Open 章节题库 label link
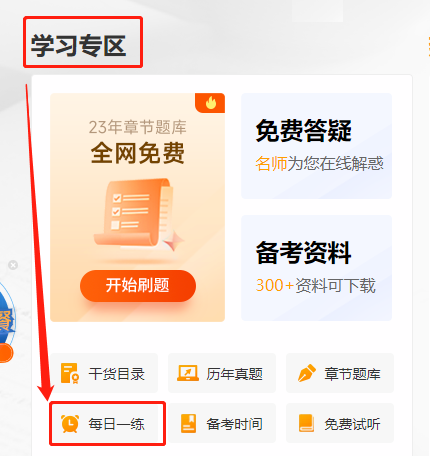The height and width of the screenshot is (456, 430). pos(352,374)
